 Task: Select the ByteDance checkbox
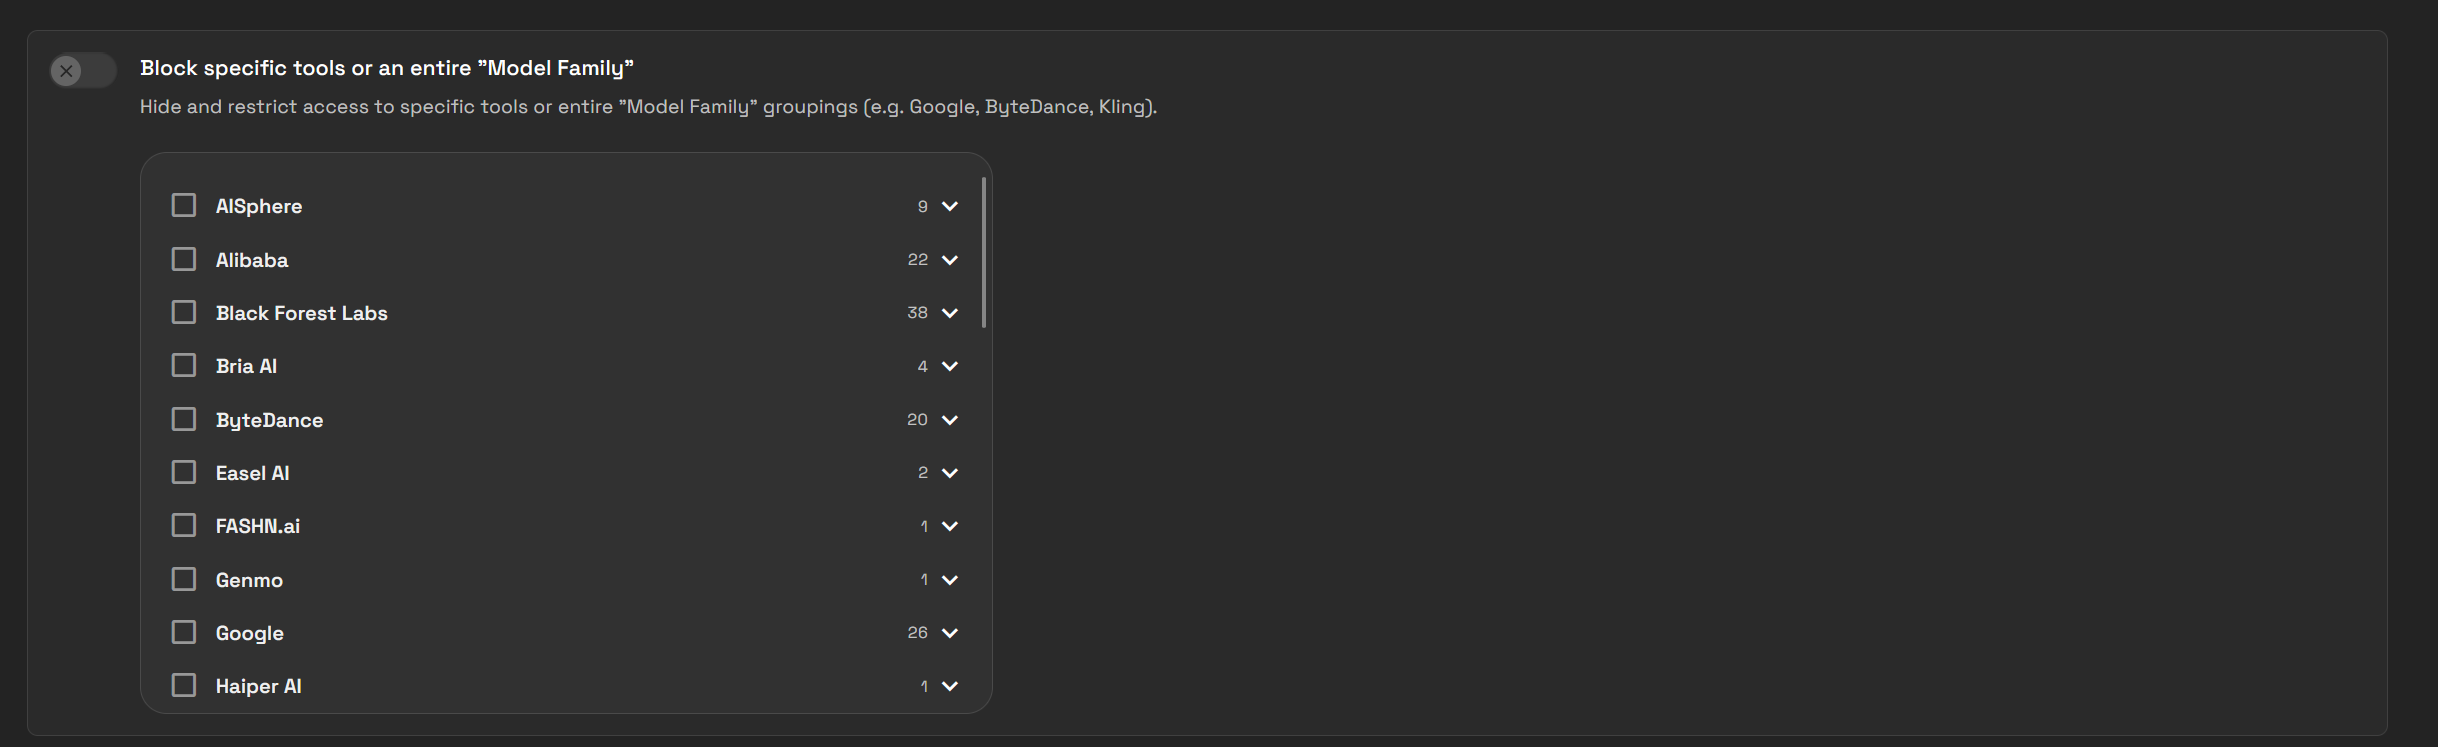[184, 418]
